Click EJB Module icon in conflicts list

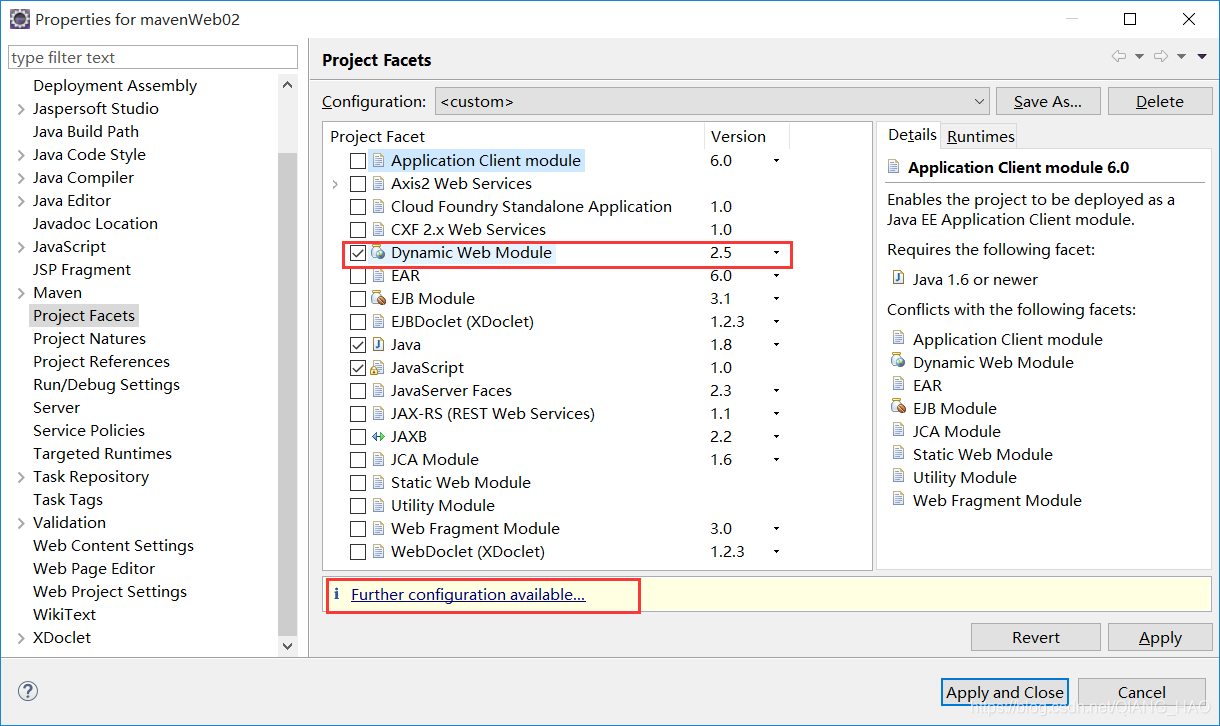[x=897, y=408]
